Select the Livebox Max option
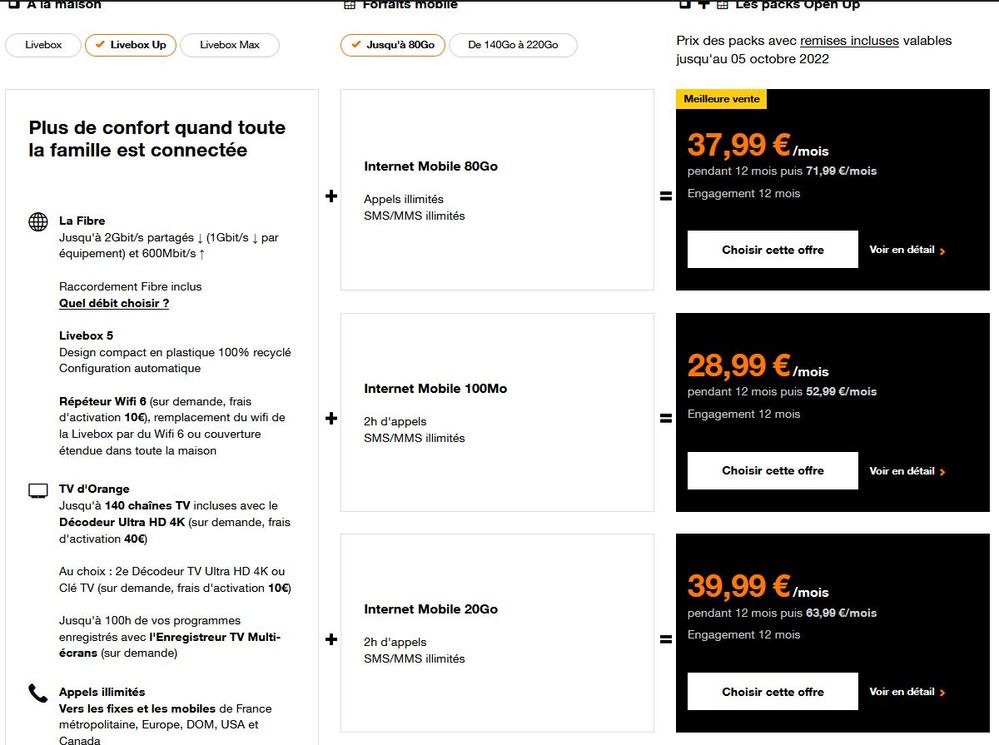Screen dimensions: 999x745 click(x=229, y=45)
